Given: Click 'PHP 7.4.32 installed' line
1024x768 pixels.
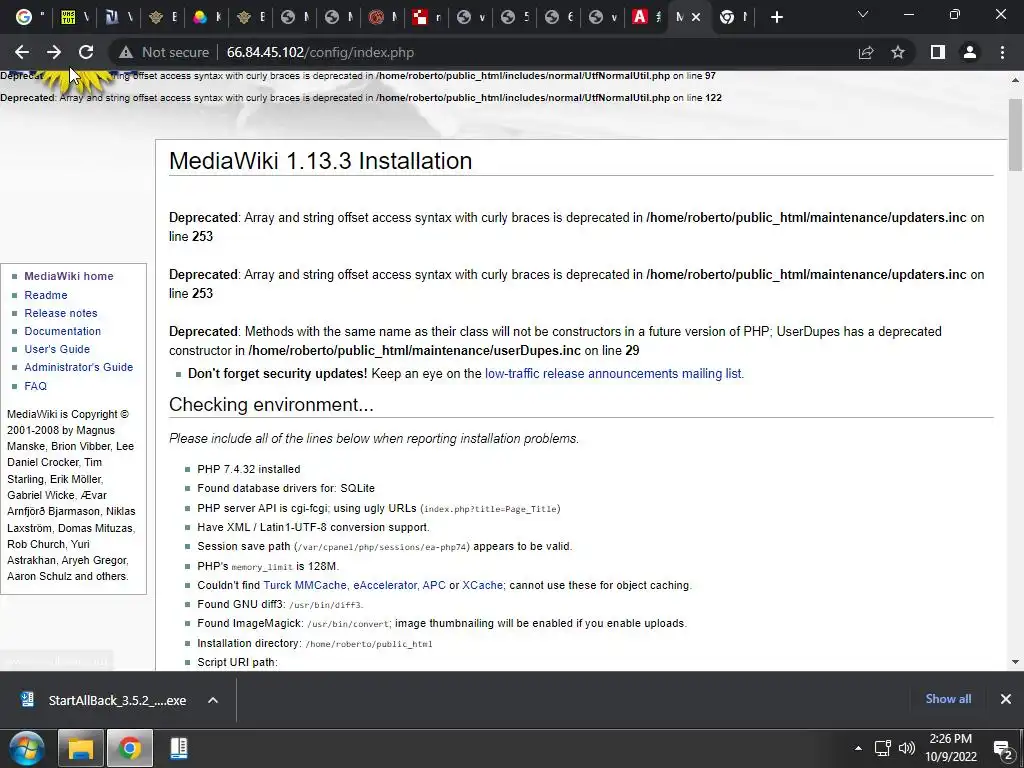Looking at the screenshot, I should point(249,469).
